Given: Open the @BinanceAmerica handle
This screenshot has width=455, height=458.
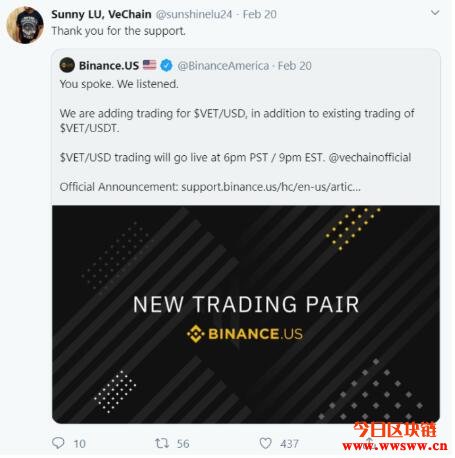Looking at the screenshot, I should click(223, 66).
